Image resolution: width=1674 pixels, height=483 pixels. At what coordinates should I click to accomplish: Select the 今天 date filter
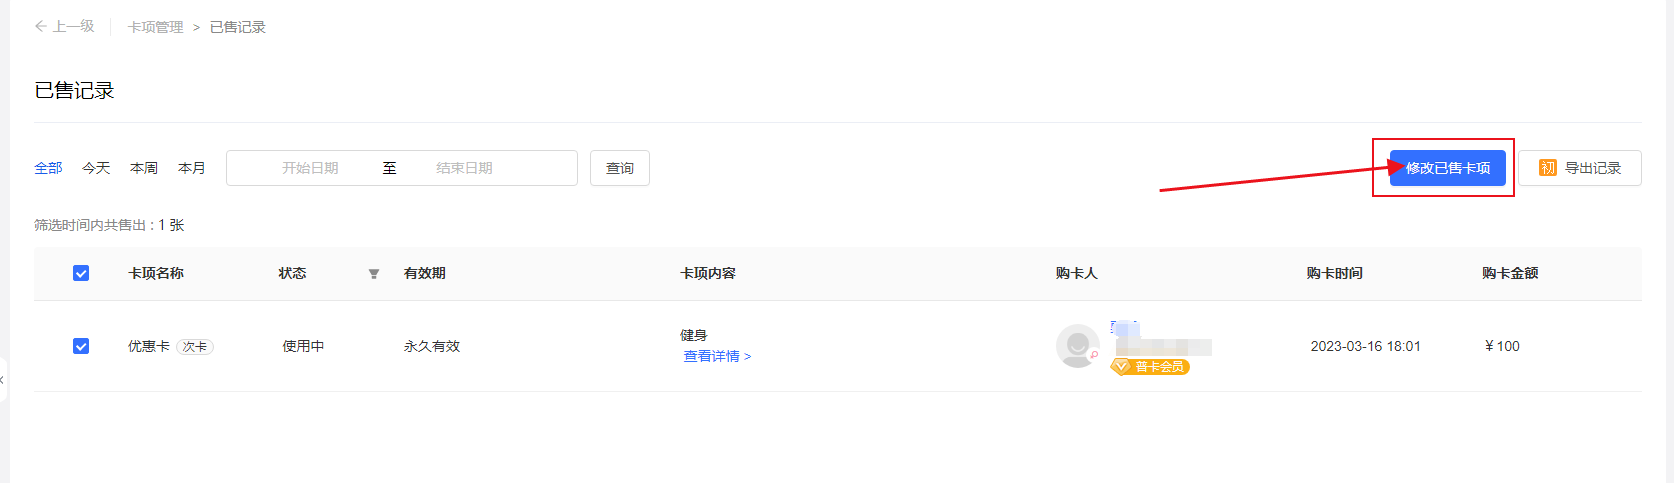[96, 168]
